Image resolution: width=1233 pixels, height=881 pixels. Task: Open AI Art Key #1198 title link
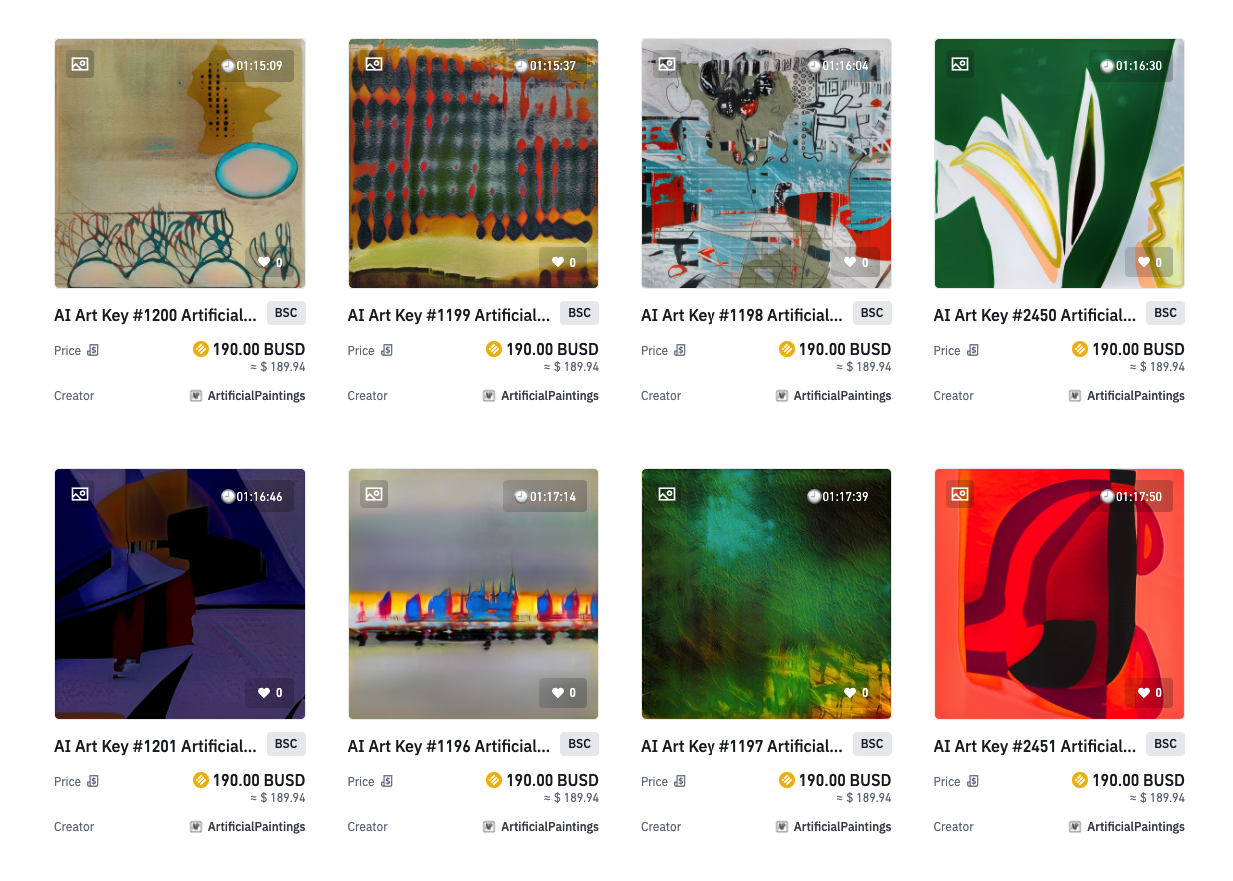pyautogui.click(x=741, y=315)
